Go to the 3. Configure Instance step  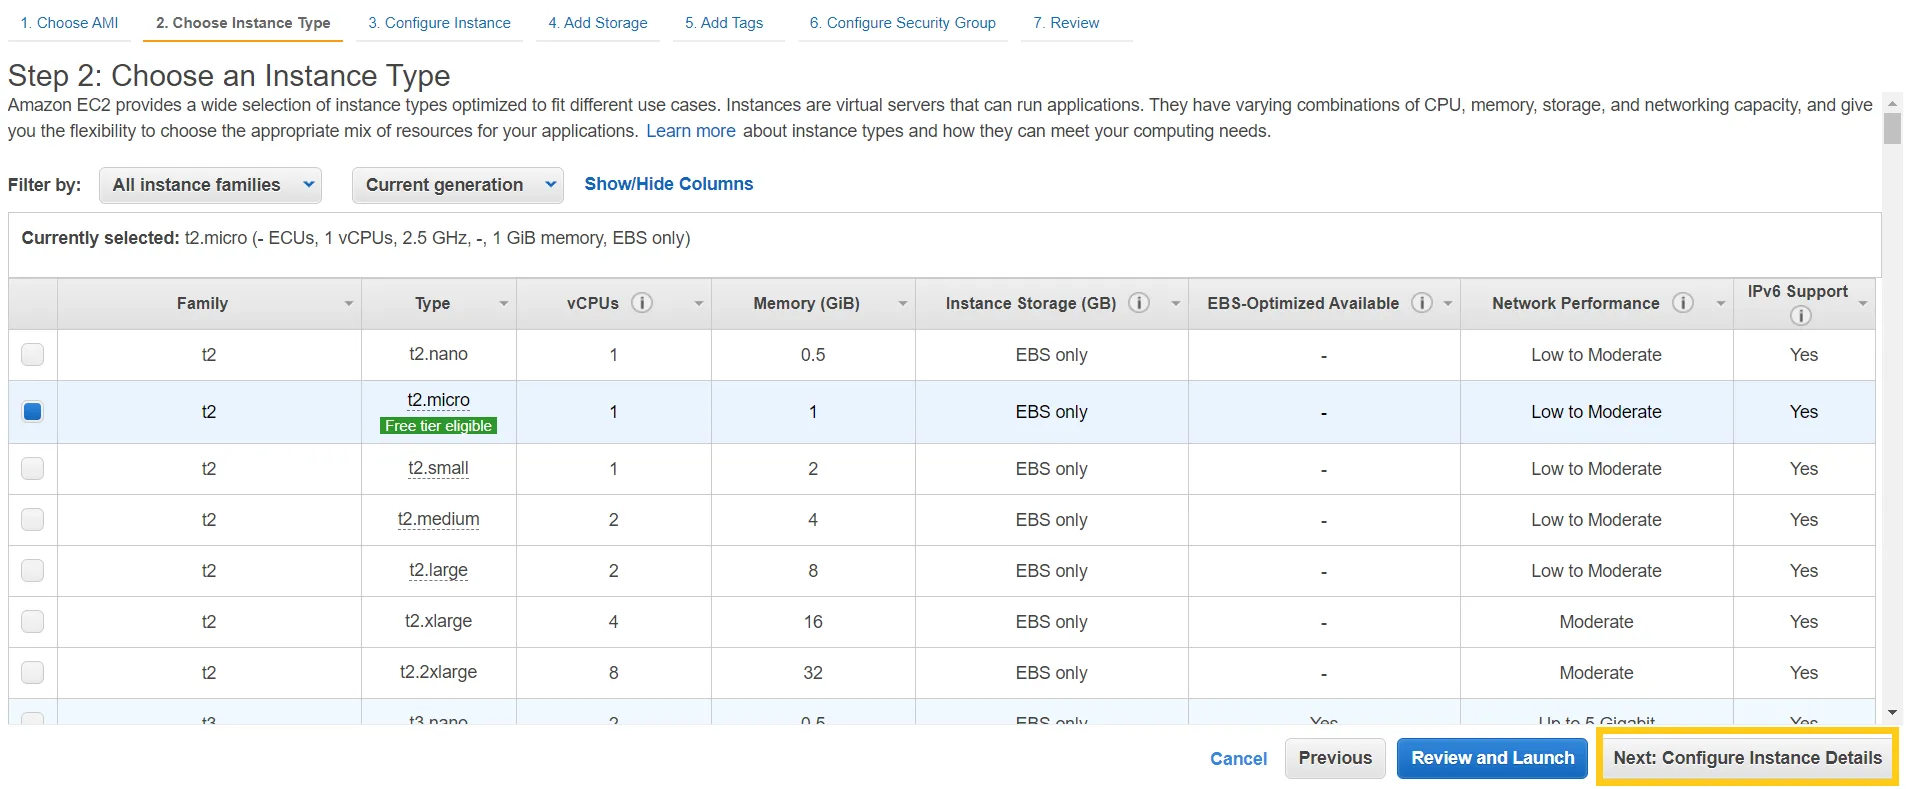click(439, 22)
